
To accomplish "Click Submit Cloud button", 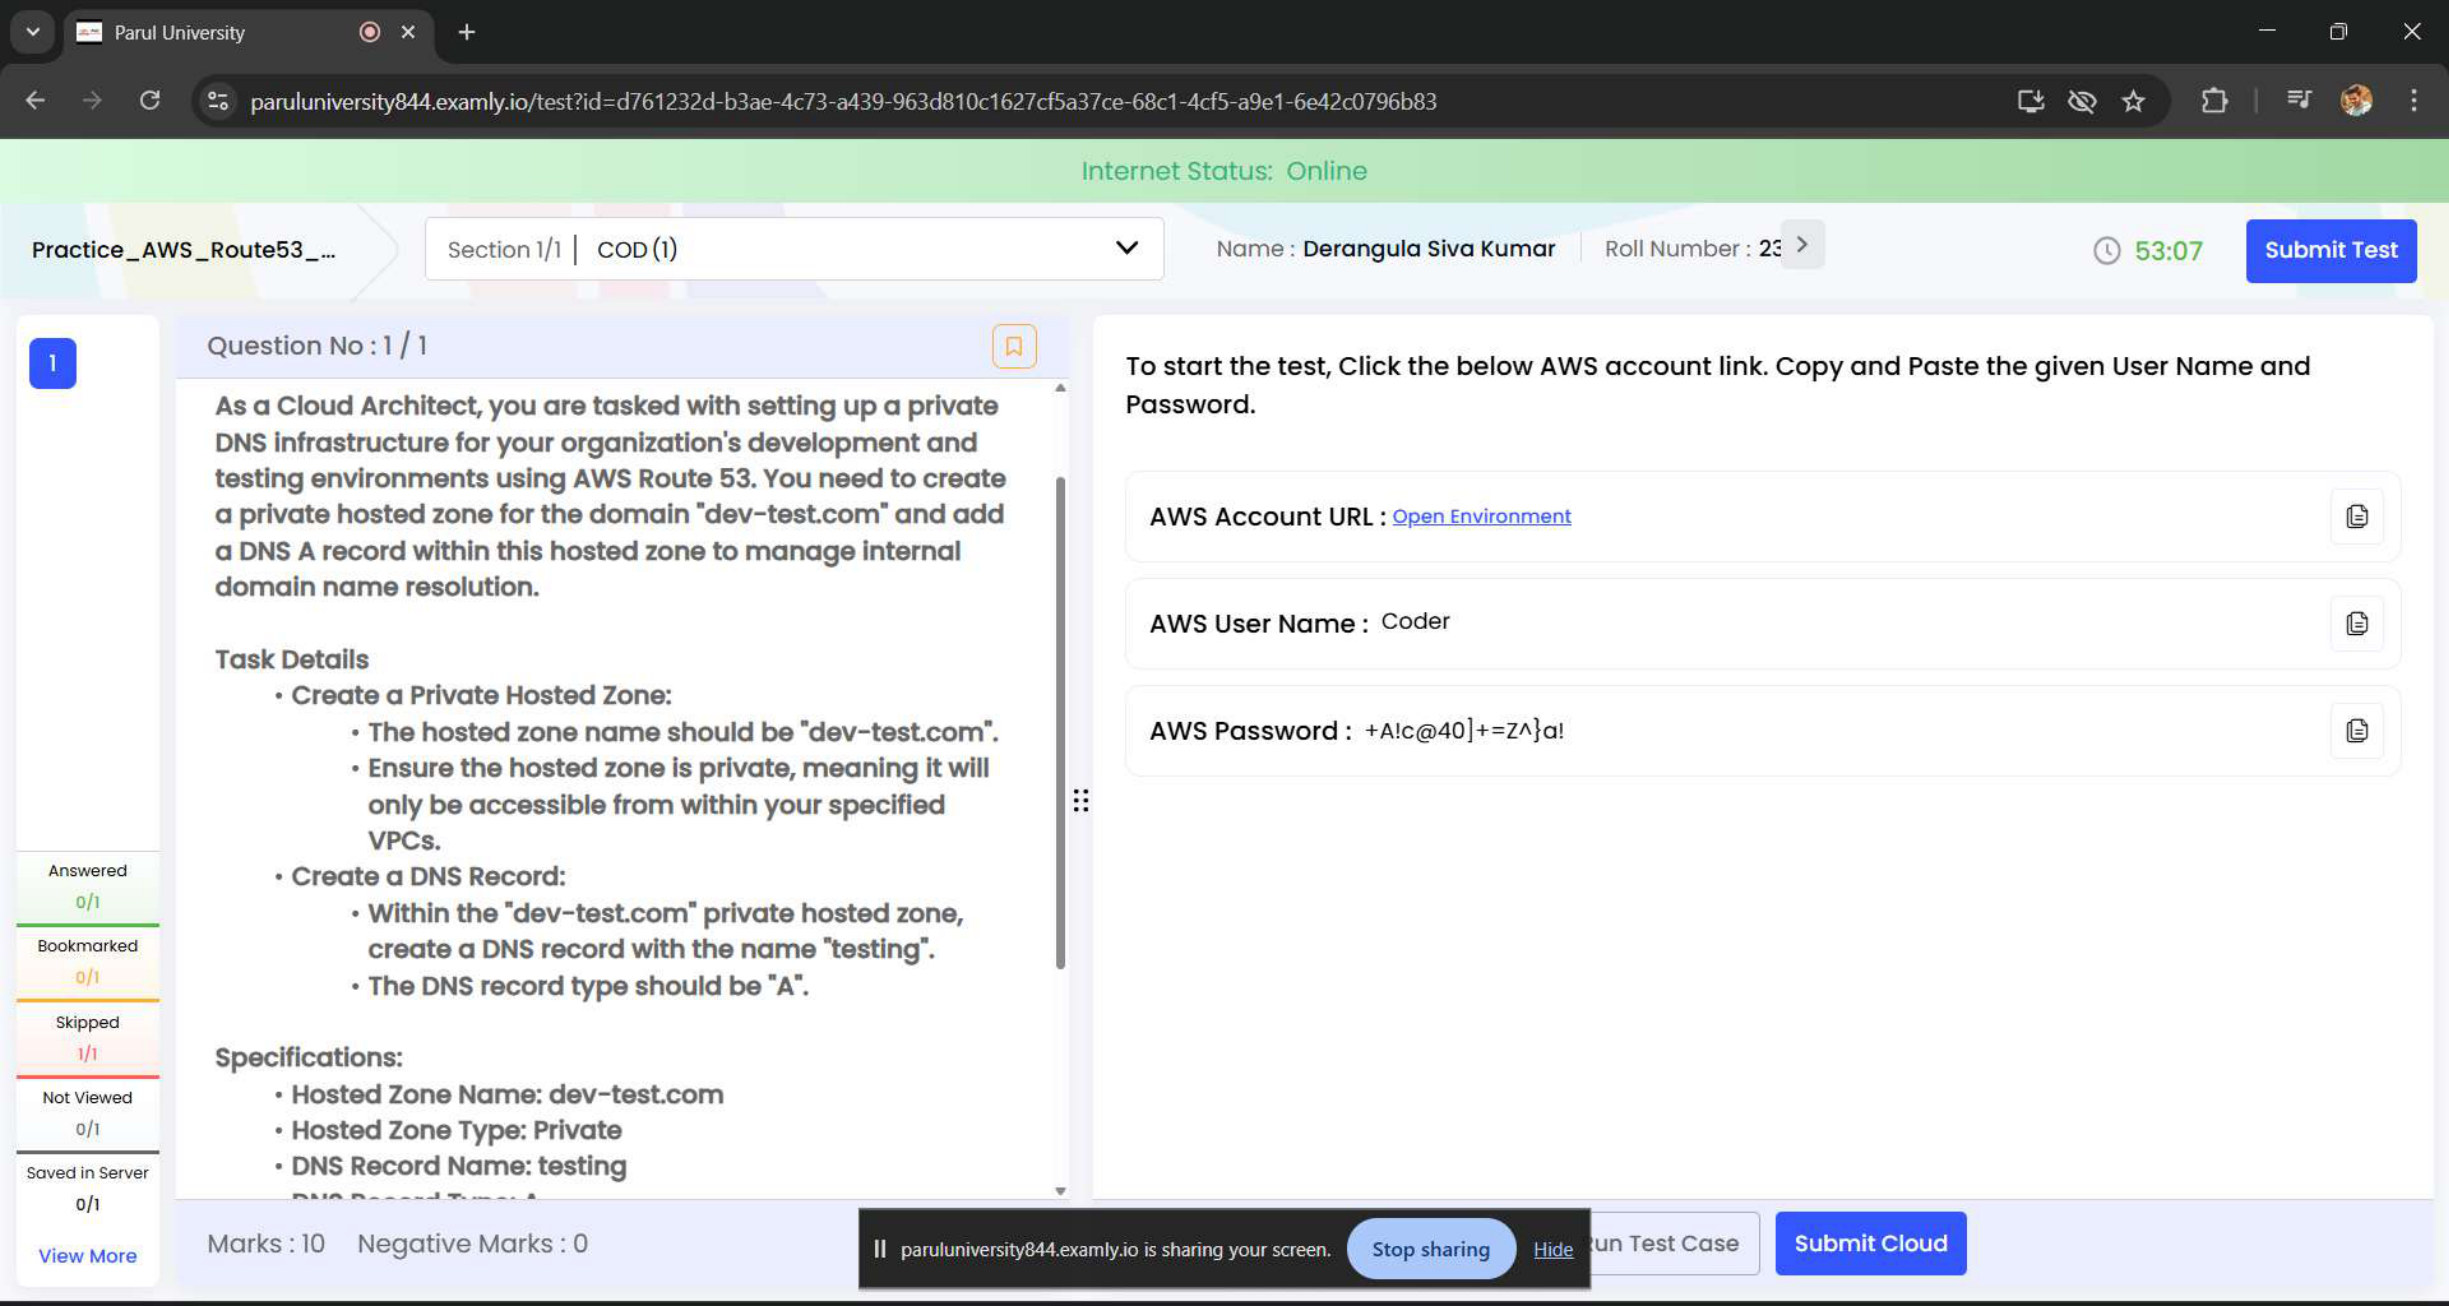I will tap(1870, 1243).
